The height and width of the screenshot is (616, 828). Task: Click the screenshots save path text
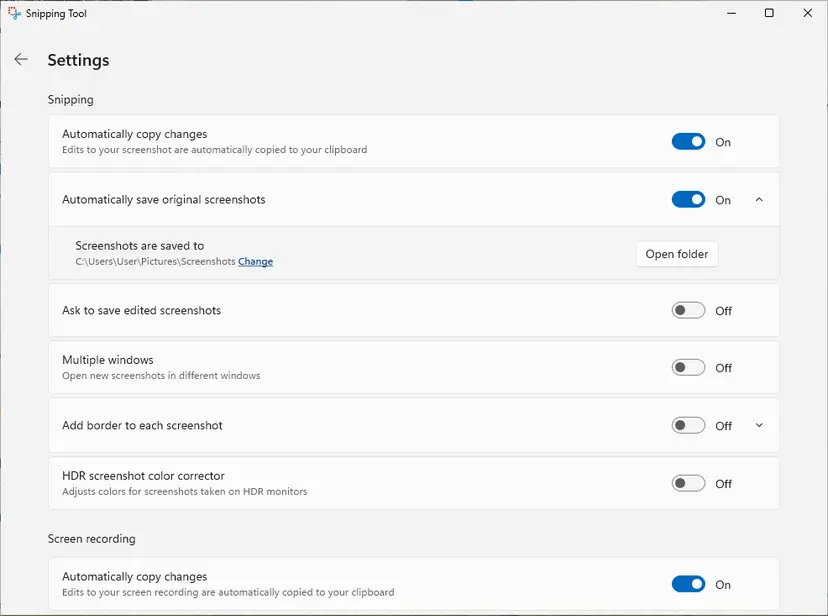click(x=155, y=261)
